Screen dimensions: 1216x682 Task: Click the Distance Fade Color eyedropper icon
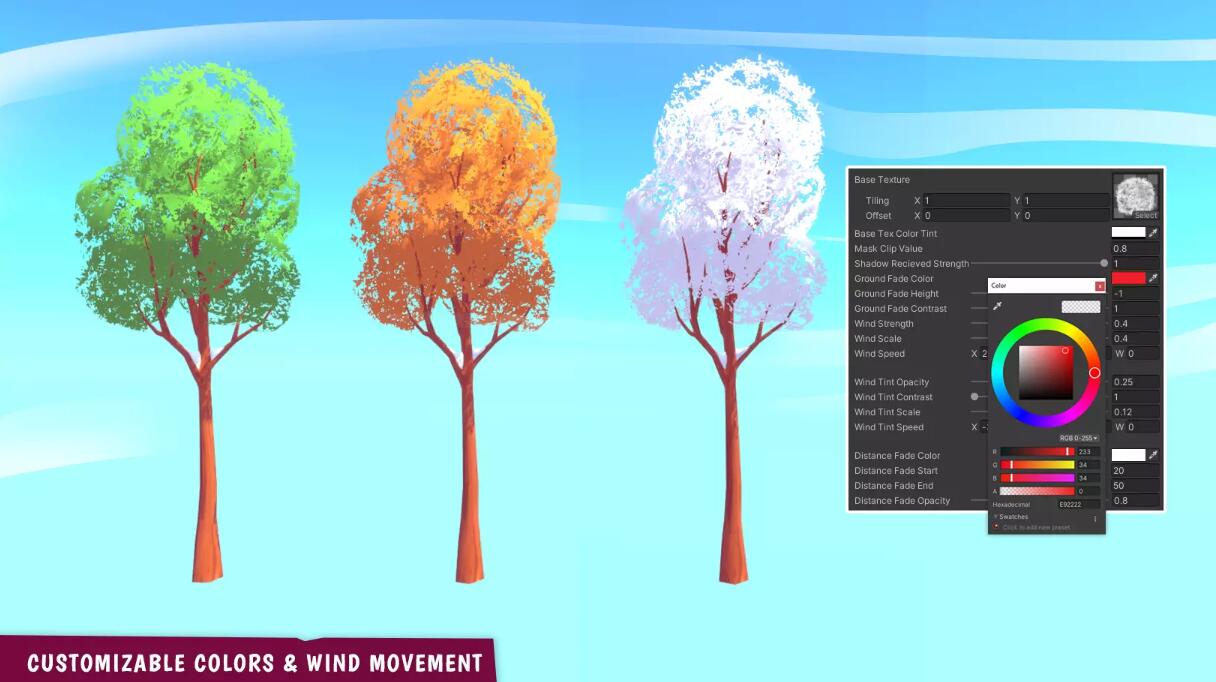pyautogui.click(x=1153, y=455)
